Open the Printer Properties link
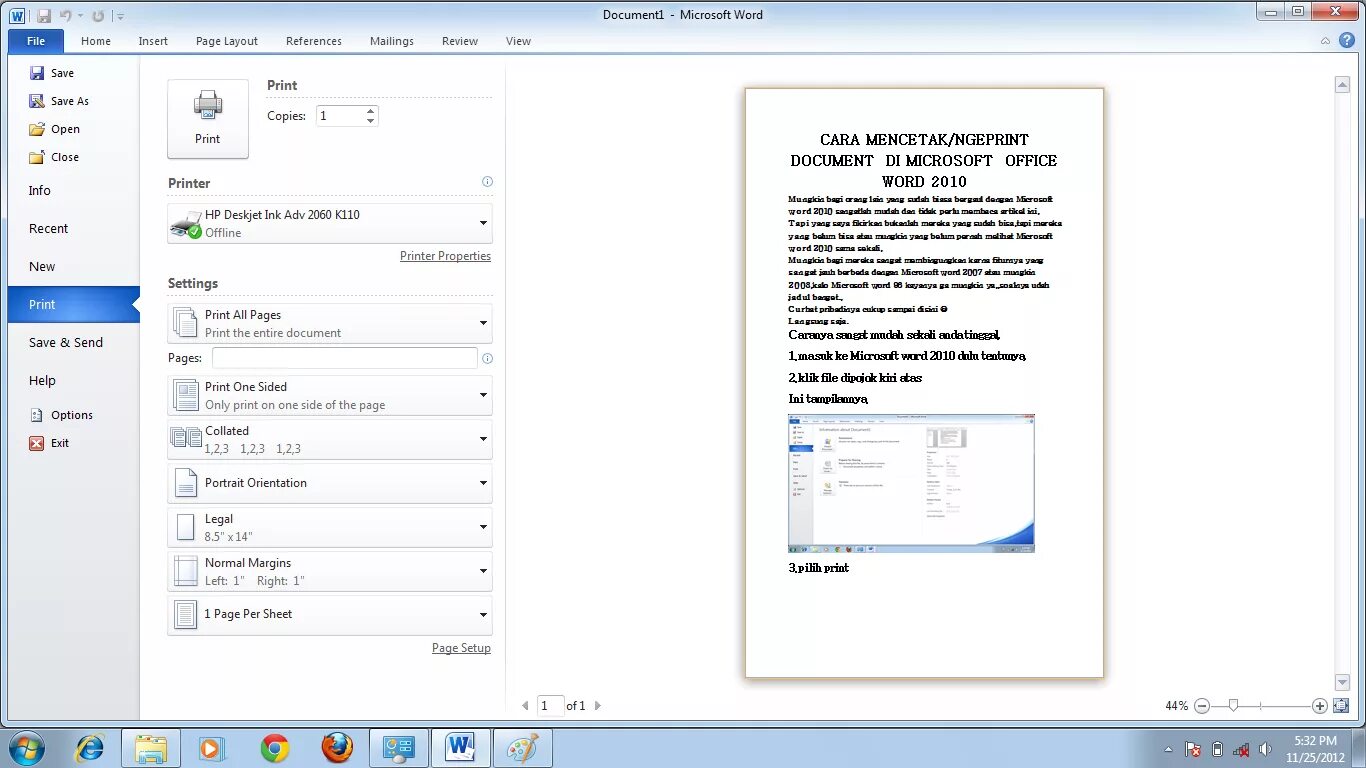 point(445,256)
